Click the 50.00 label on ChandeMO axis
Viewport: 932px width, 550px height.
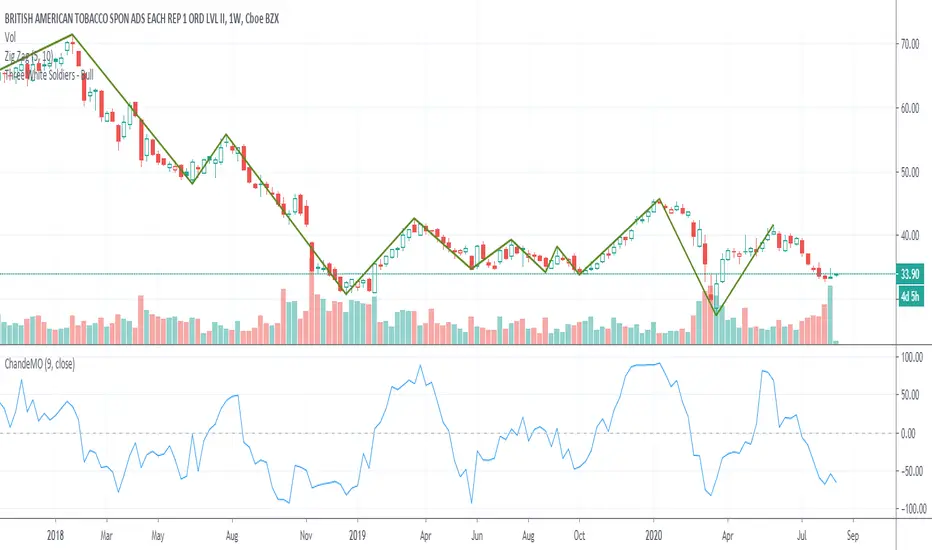coord(910,395)
